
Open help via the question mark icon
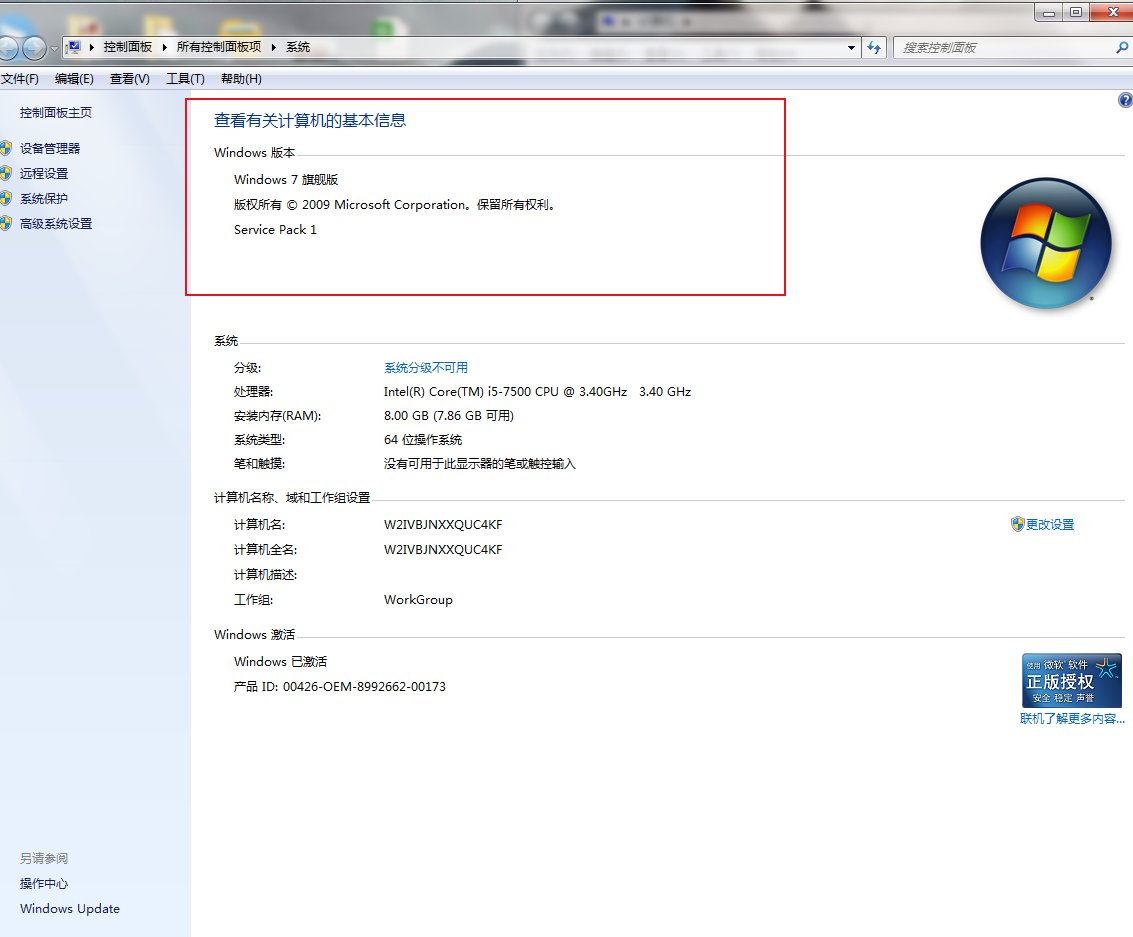coord(1125,99)
